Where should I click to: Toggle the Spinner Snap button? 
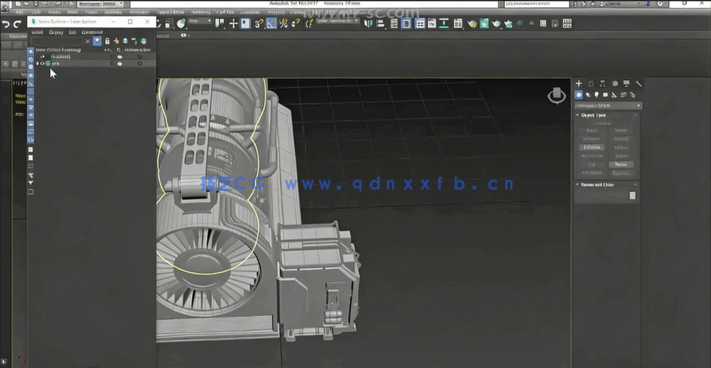pos(297,24)
